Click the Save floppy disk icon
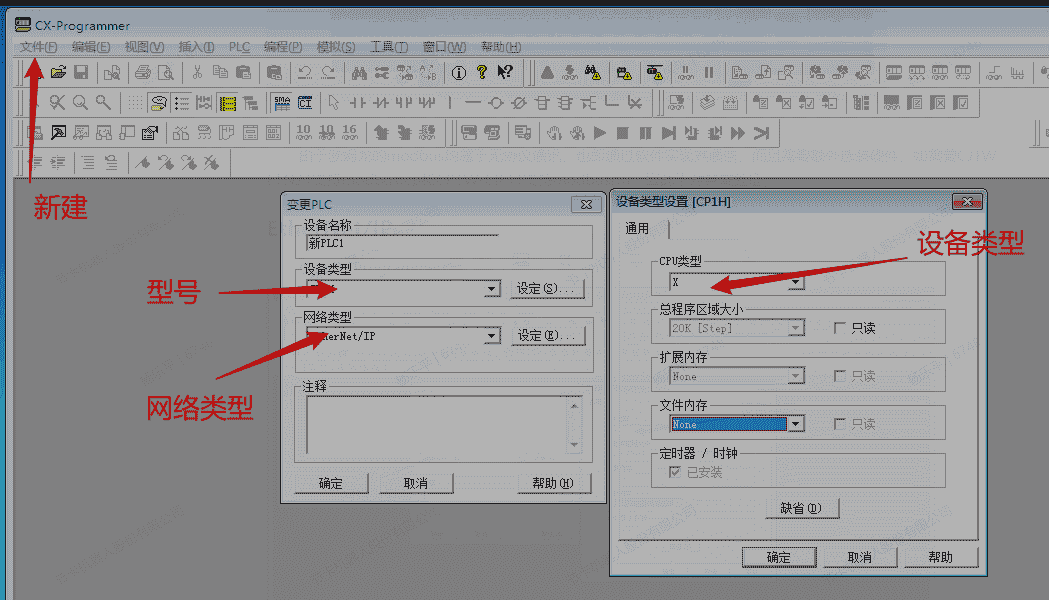Screen dimensions: 1049x600 click(x=81, y=72)
